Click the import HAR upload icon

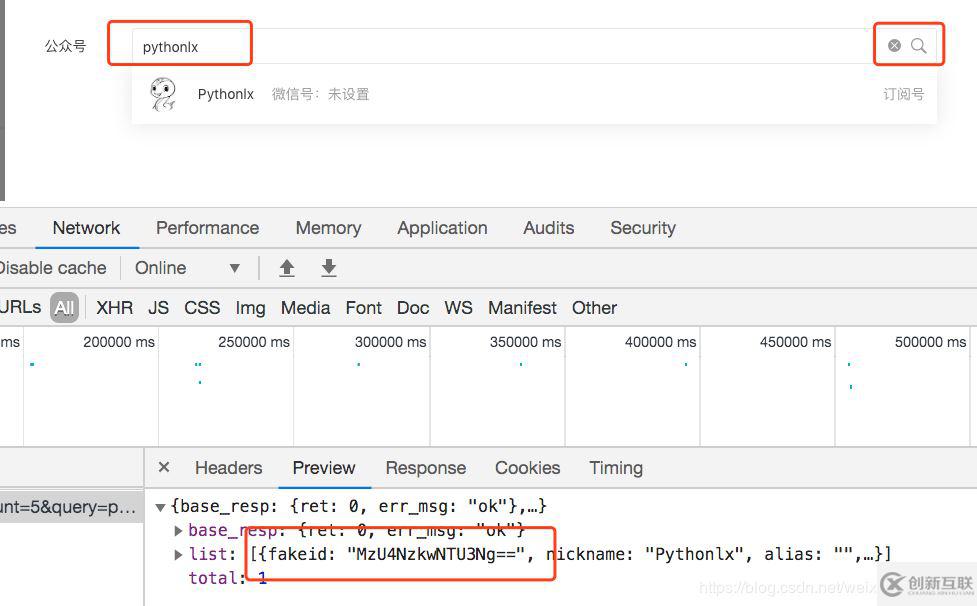(287, 268)
